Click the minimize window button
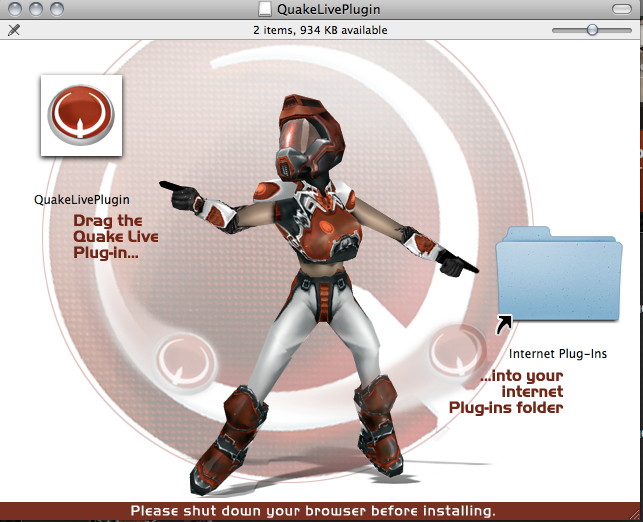This screenshot has height=522, width=643. 36,9
